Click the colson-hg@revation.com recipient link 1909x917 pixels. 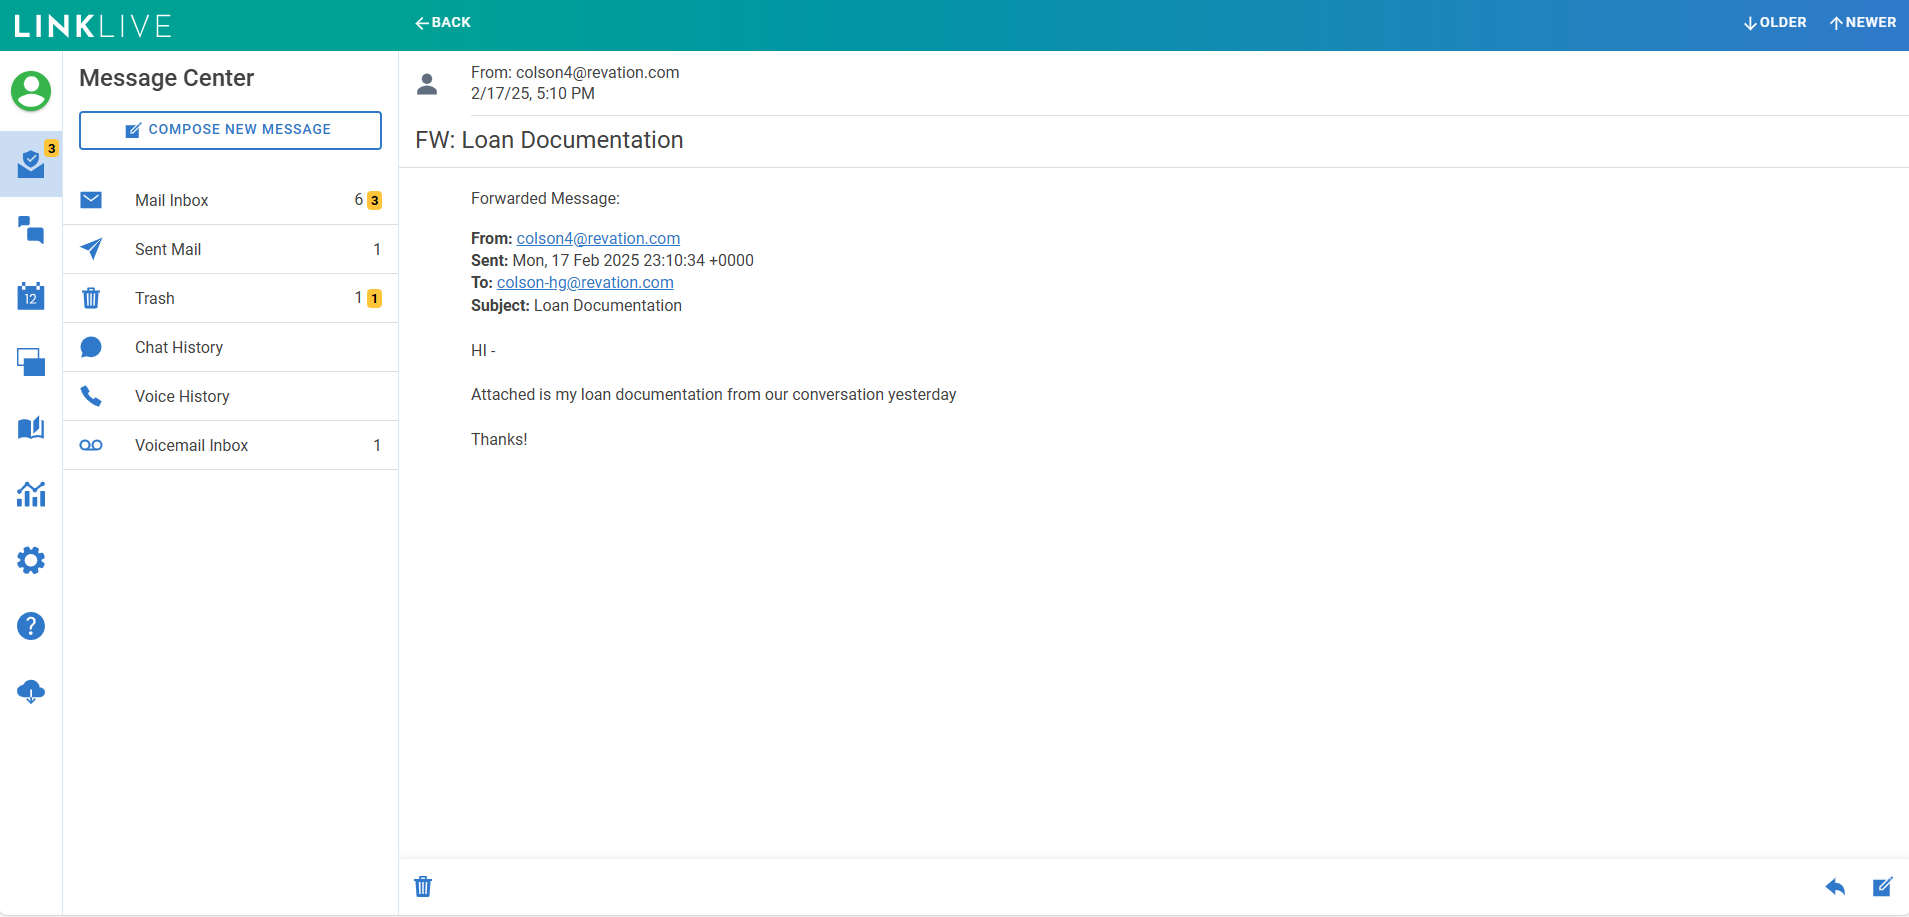(x=585, y=283)
